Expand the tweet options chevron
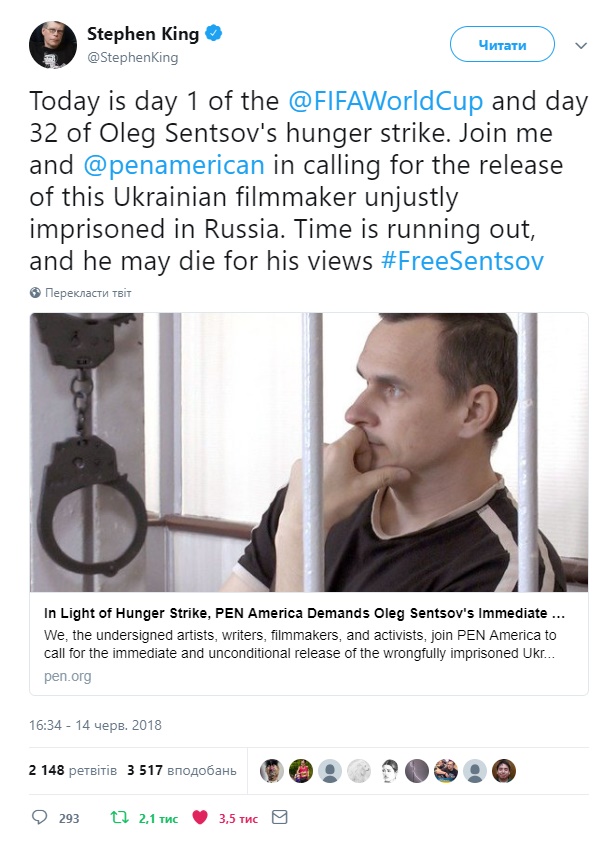This screenshot has width=612, height=847. (x=581, y=45)
